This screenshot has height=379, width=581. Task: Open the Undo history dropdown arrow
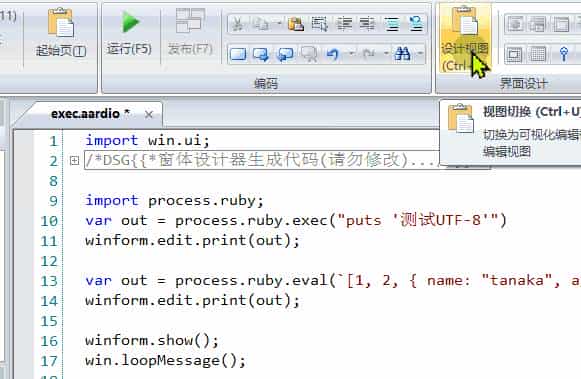click(x=351, y=54)
